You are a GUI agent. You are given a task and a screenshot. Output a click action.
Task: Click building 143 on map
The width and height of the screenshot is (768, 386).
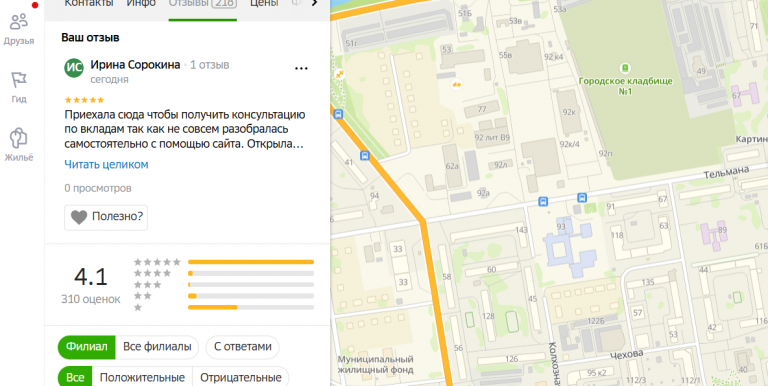pyautogui.click(x=522, y=230)
